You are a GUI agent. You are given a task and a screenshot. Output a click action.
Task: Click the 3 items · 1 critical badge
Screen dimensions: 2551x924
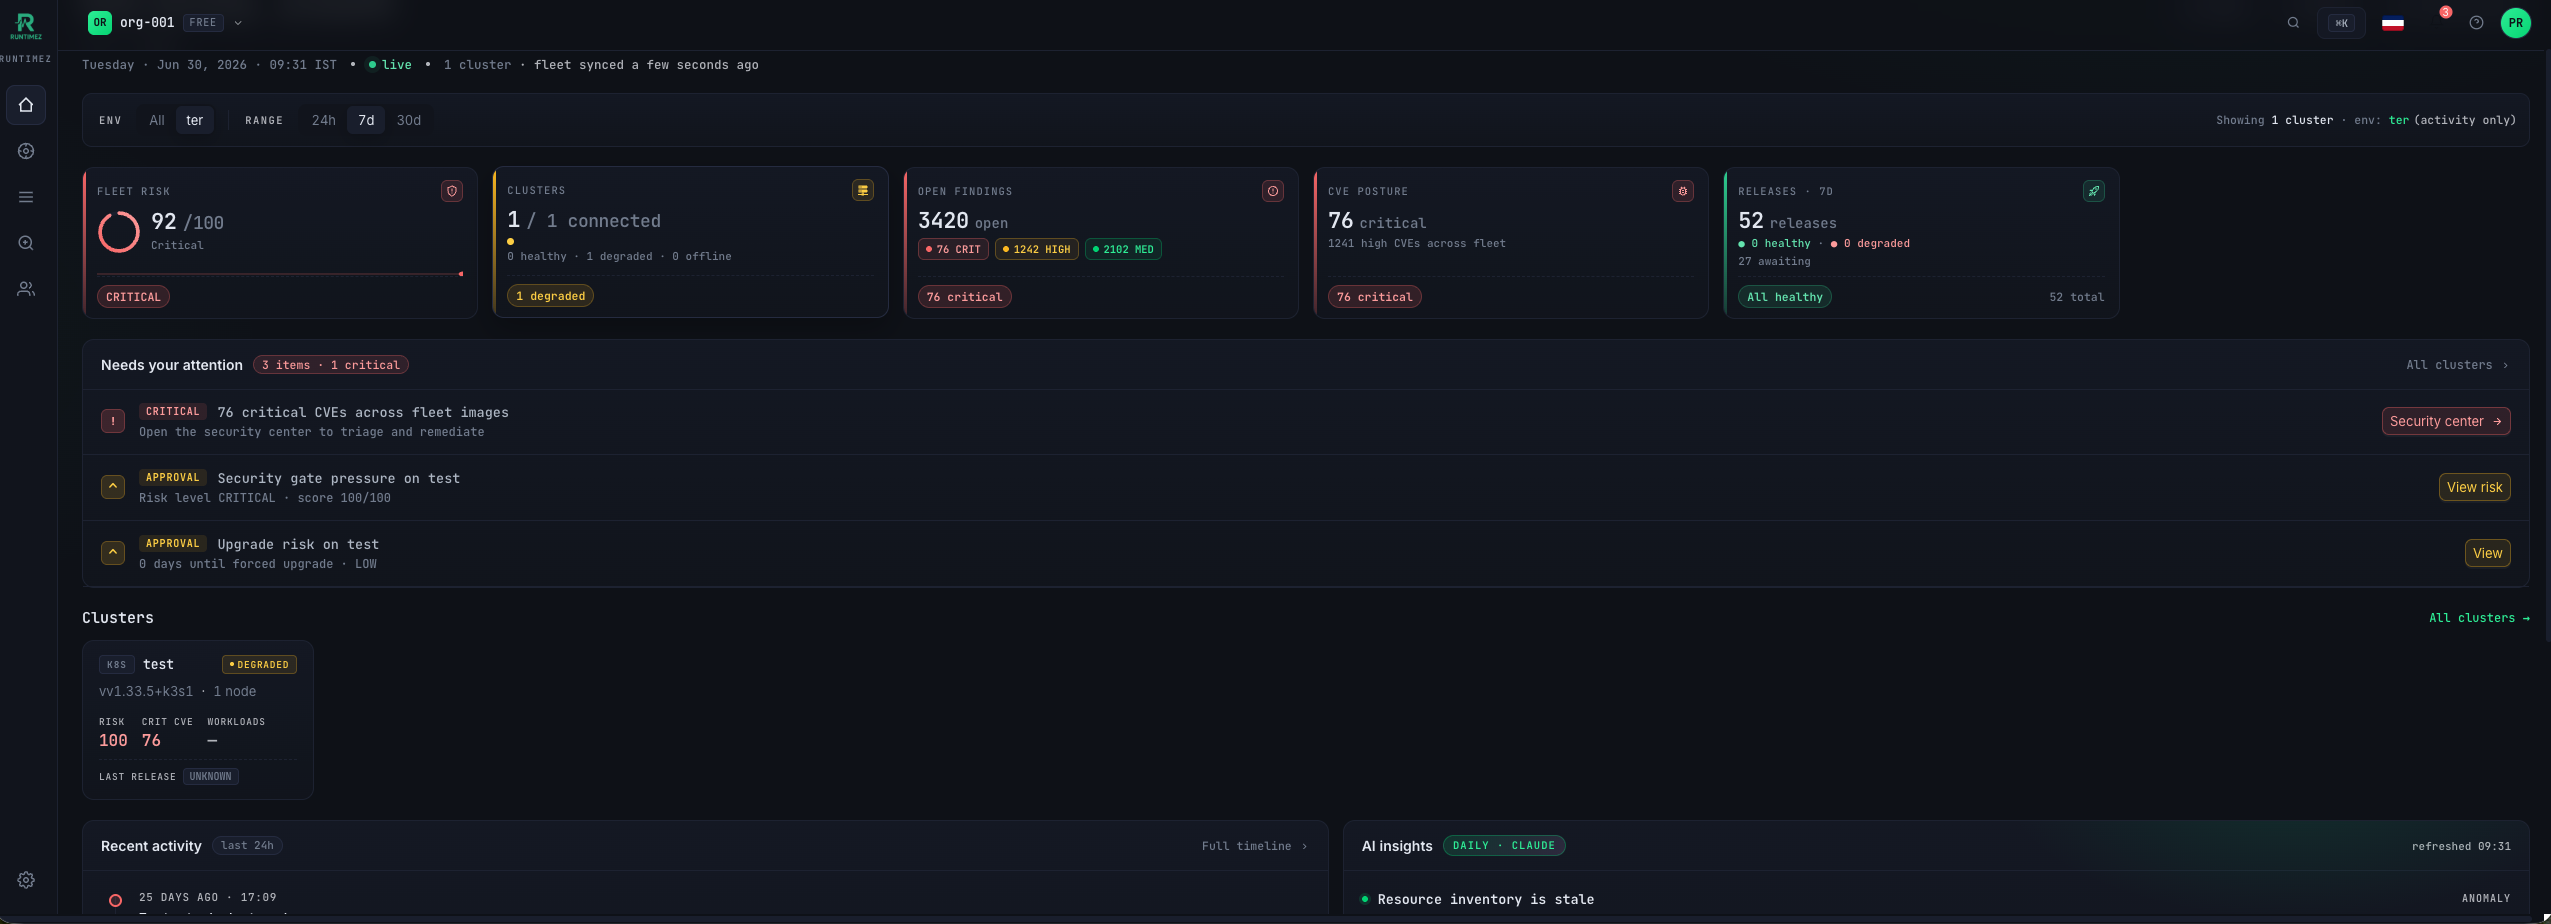tap(330, 365)
